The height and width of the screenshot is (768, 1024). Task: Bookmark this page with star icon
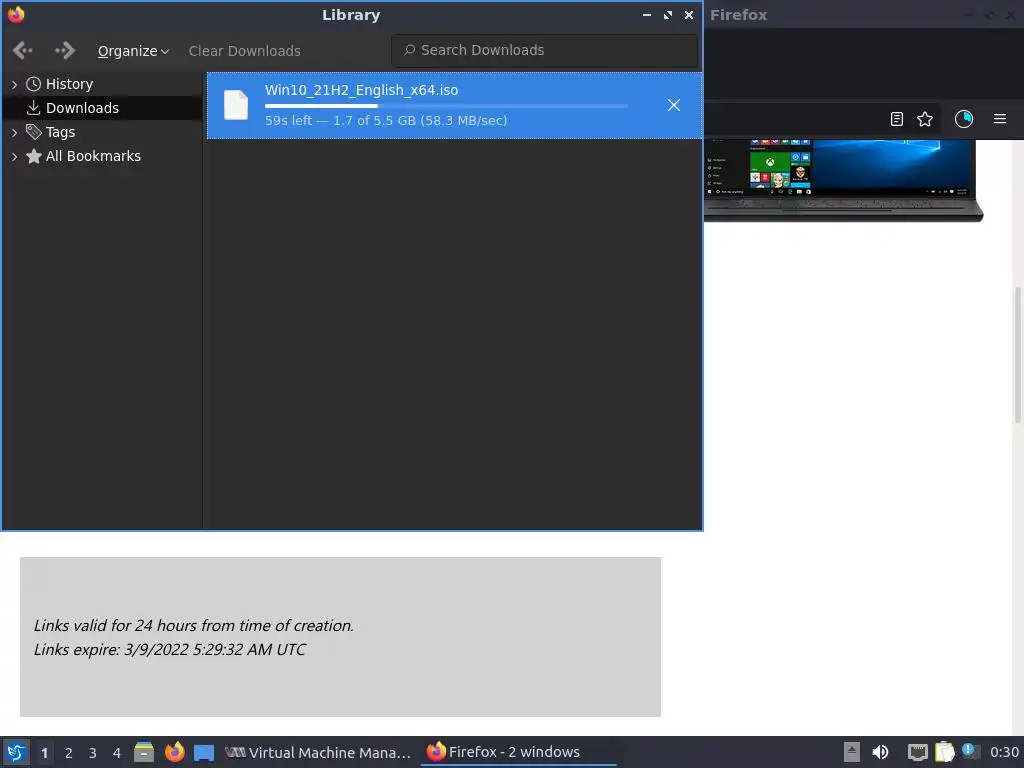click(925, 119)
